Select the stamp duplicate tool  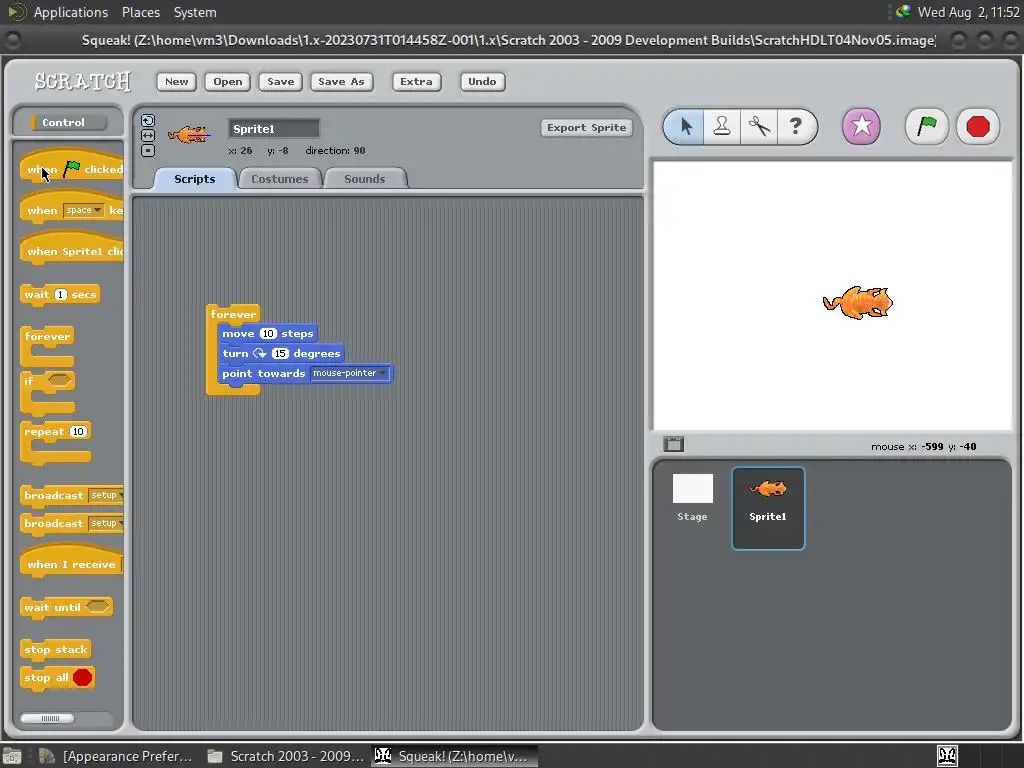tap(722, 126)
